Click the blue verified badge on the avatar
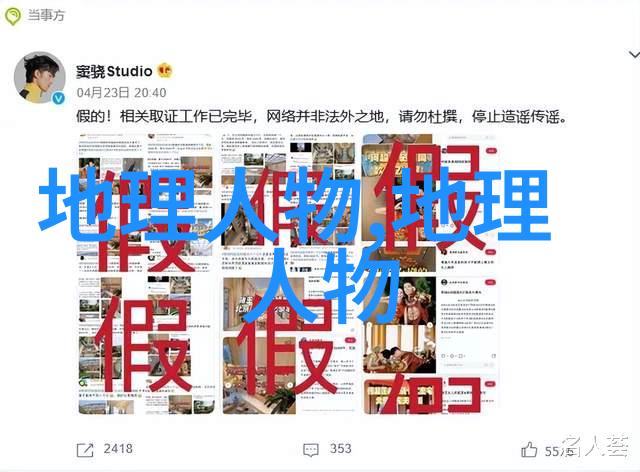640x472 pixels. (59, 98)
